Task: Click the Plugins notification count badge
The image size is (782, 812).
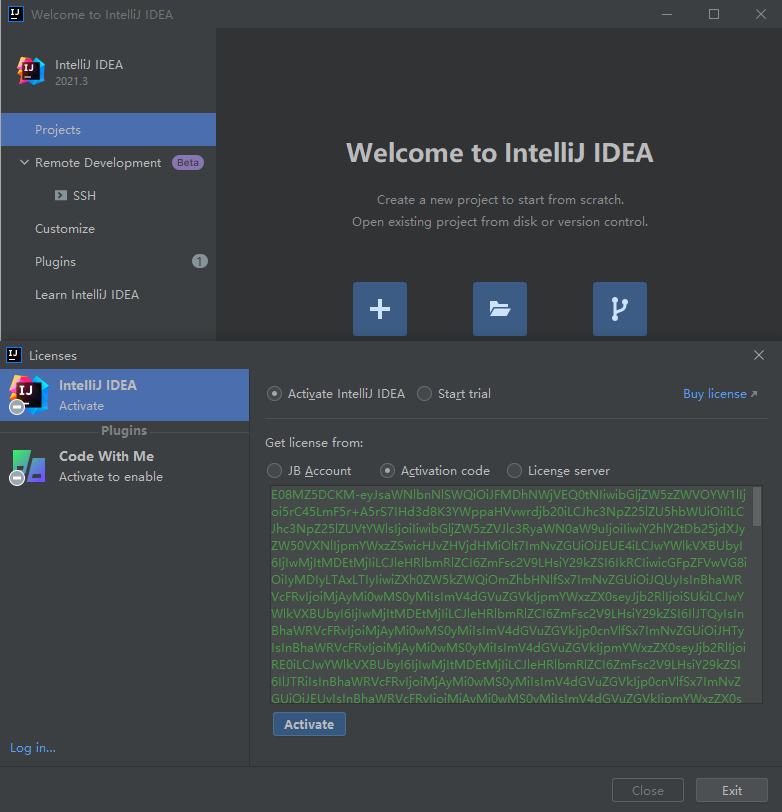Action: (x=200, y=261)
